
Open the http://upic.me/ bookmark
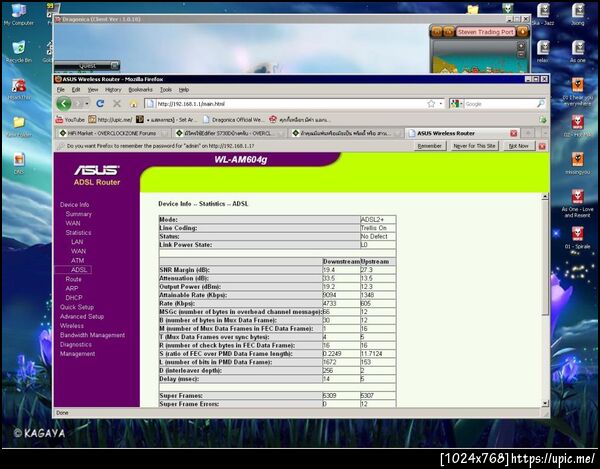click(x=110, y=120)
